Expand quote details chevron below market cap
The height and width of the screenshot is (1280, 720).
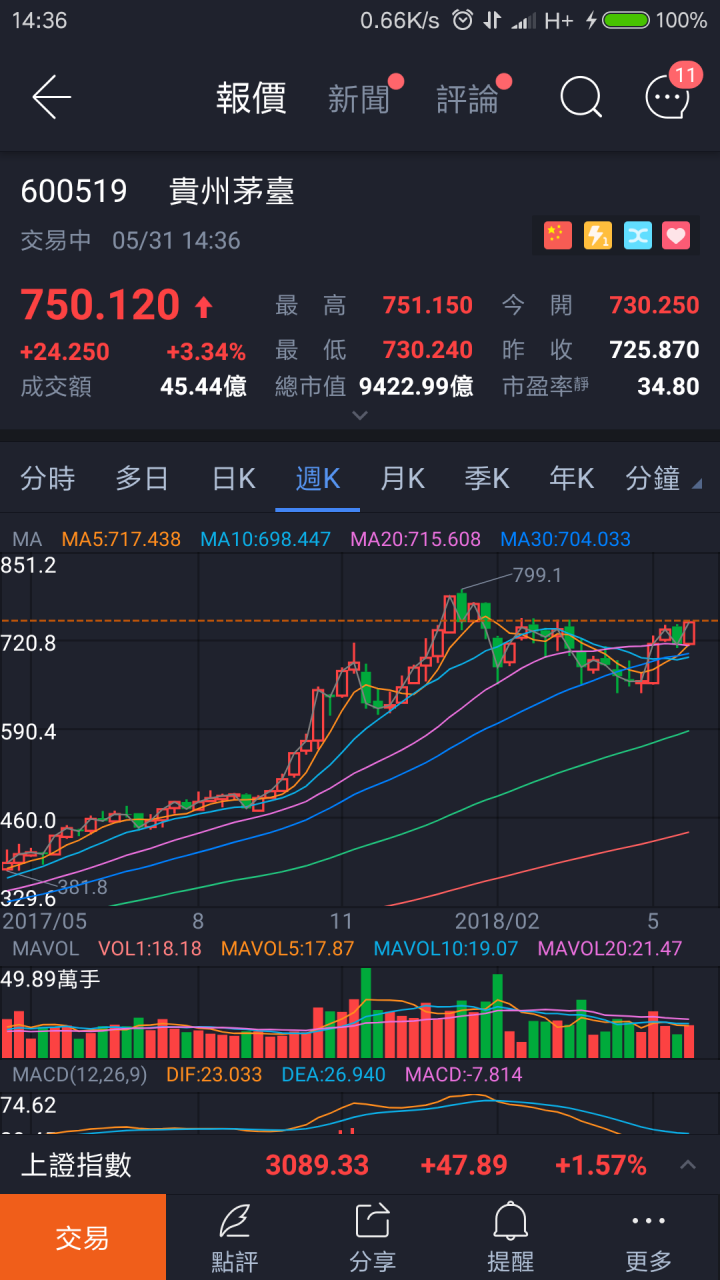[x=360, y=415]
